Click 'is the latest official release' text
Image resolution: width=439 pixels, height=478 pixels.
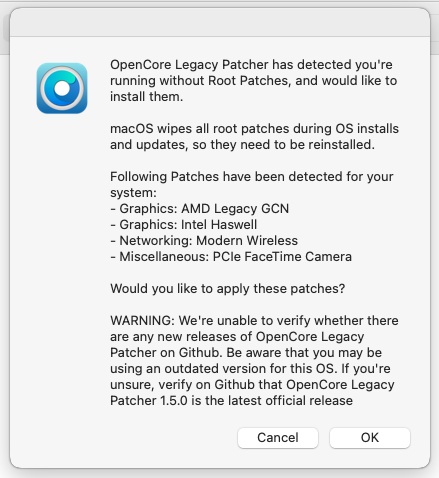pyautogui.click(x=272, y=400)
